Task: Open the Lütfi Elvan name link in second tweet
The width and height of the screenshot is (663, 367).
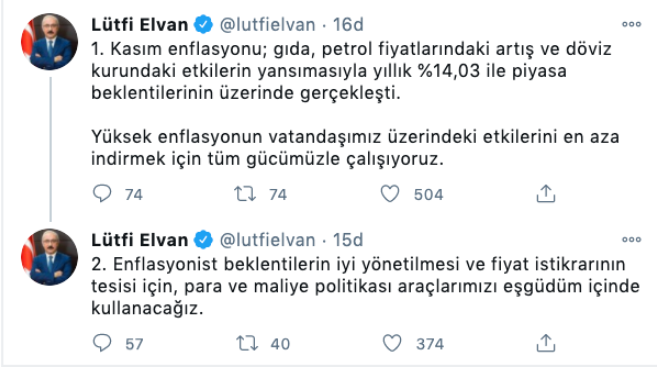Action: coord(140,240)
